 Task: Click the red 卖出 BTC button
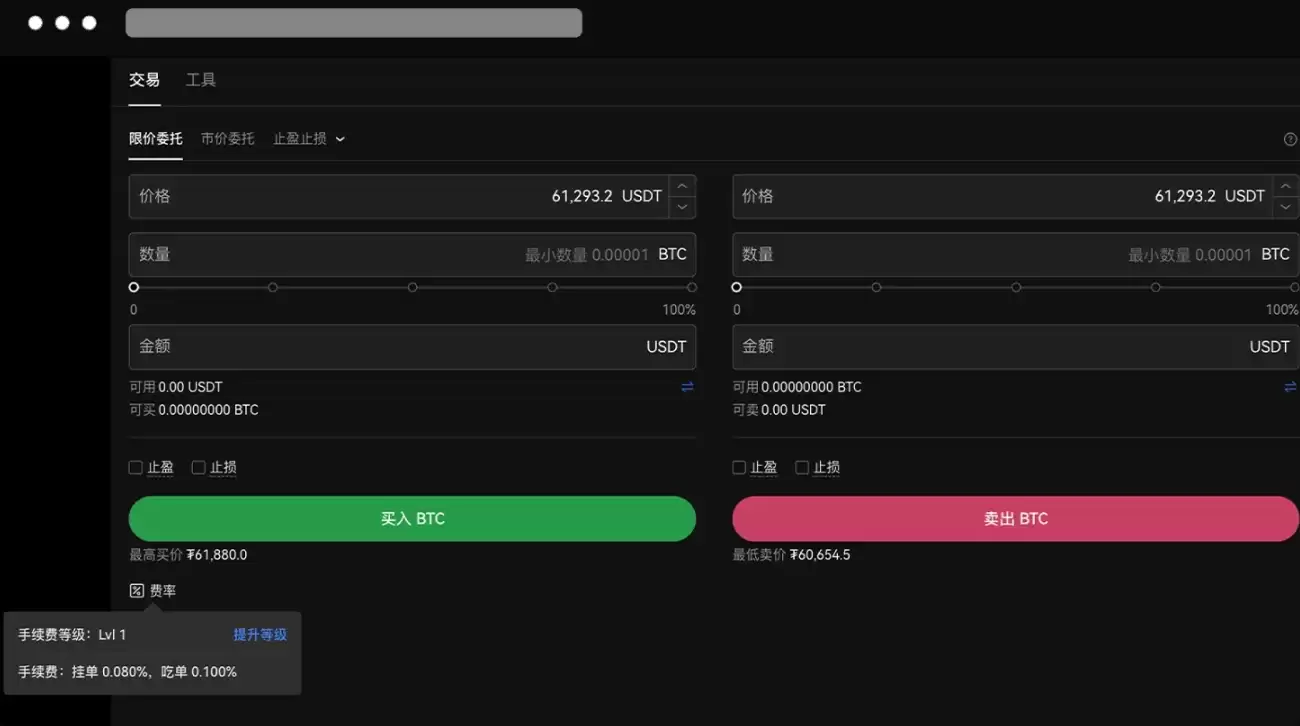click(x=1015, y=518)
